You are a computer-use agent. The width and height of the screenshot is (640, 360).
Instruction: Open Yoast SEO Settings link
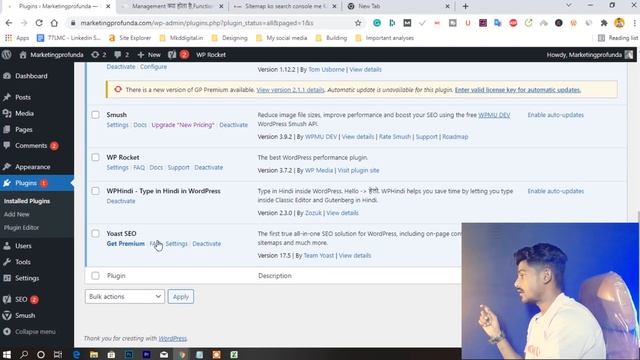(176, 244)
